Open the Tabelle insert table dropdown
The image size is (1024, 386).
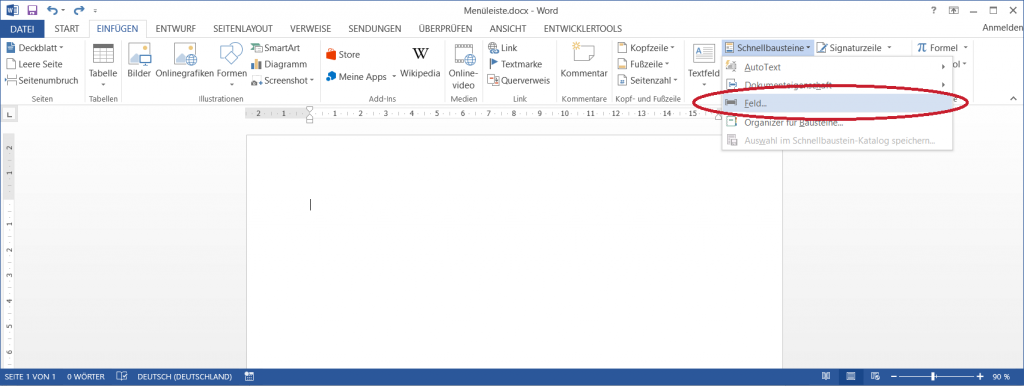[x=103, y=65]
